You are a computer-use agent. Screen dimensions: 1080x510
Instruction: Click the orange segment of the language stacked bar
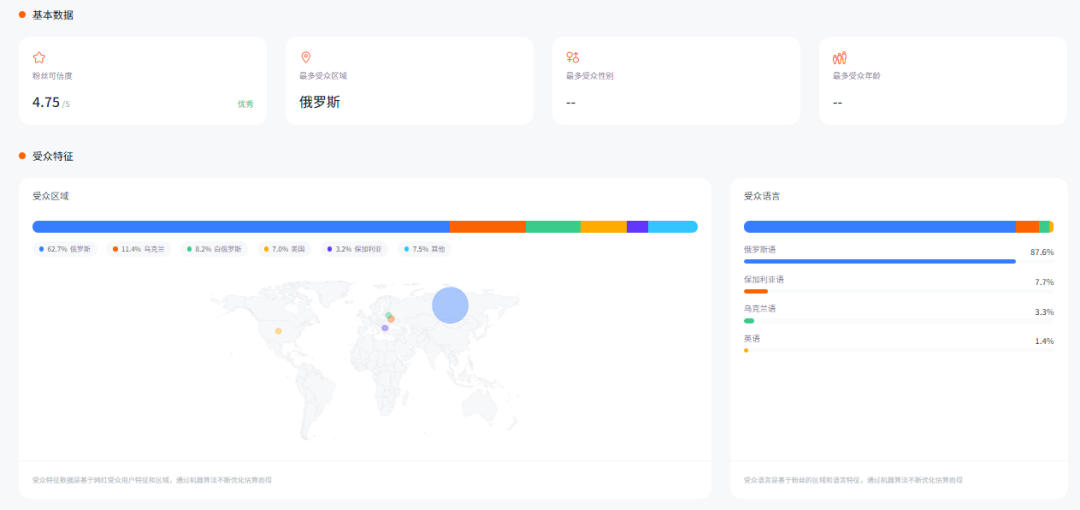point(1027,227)
